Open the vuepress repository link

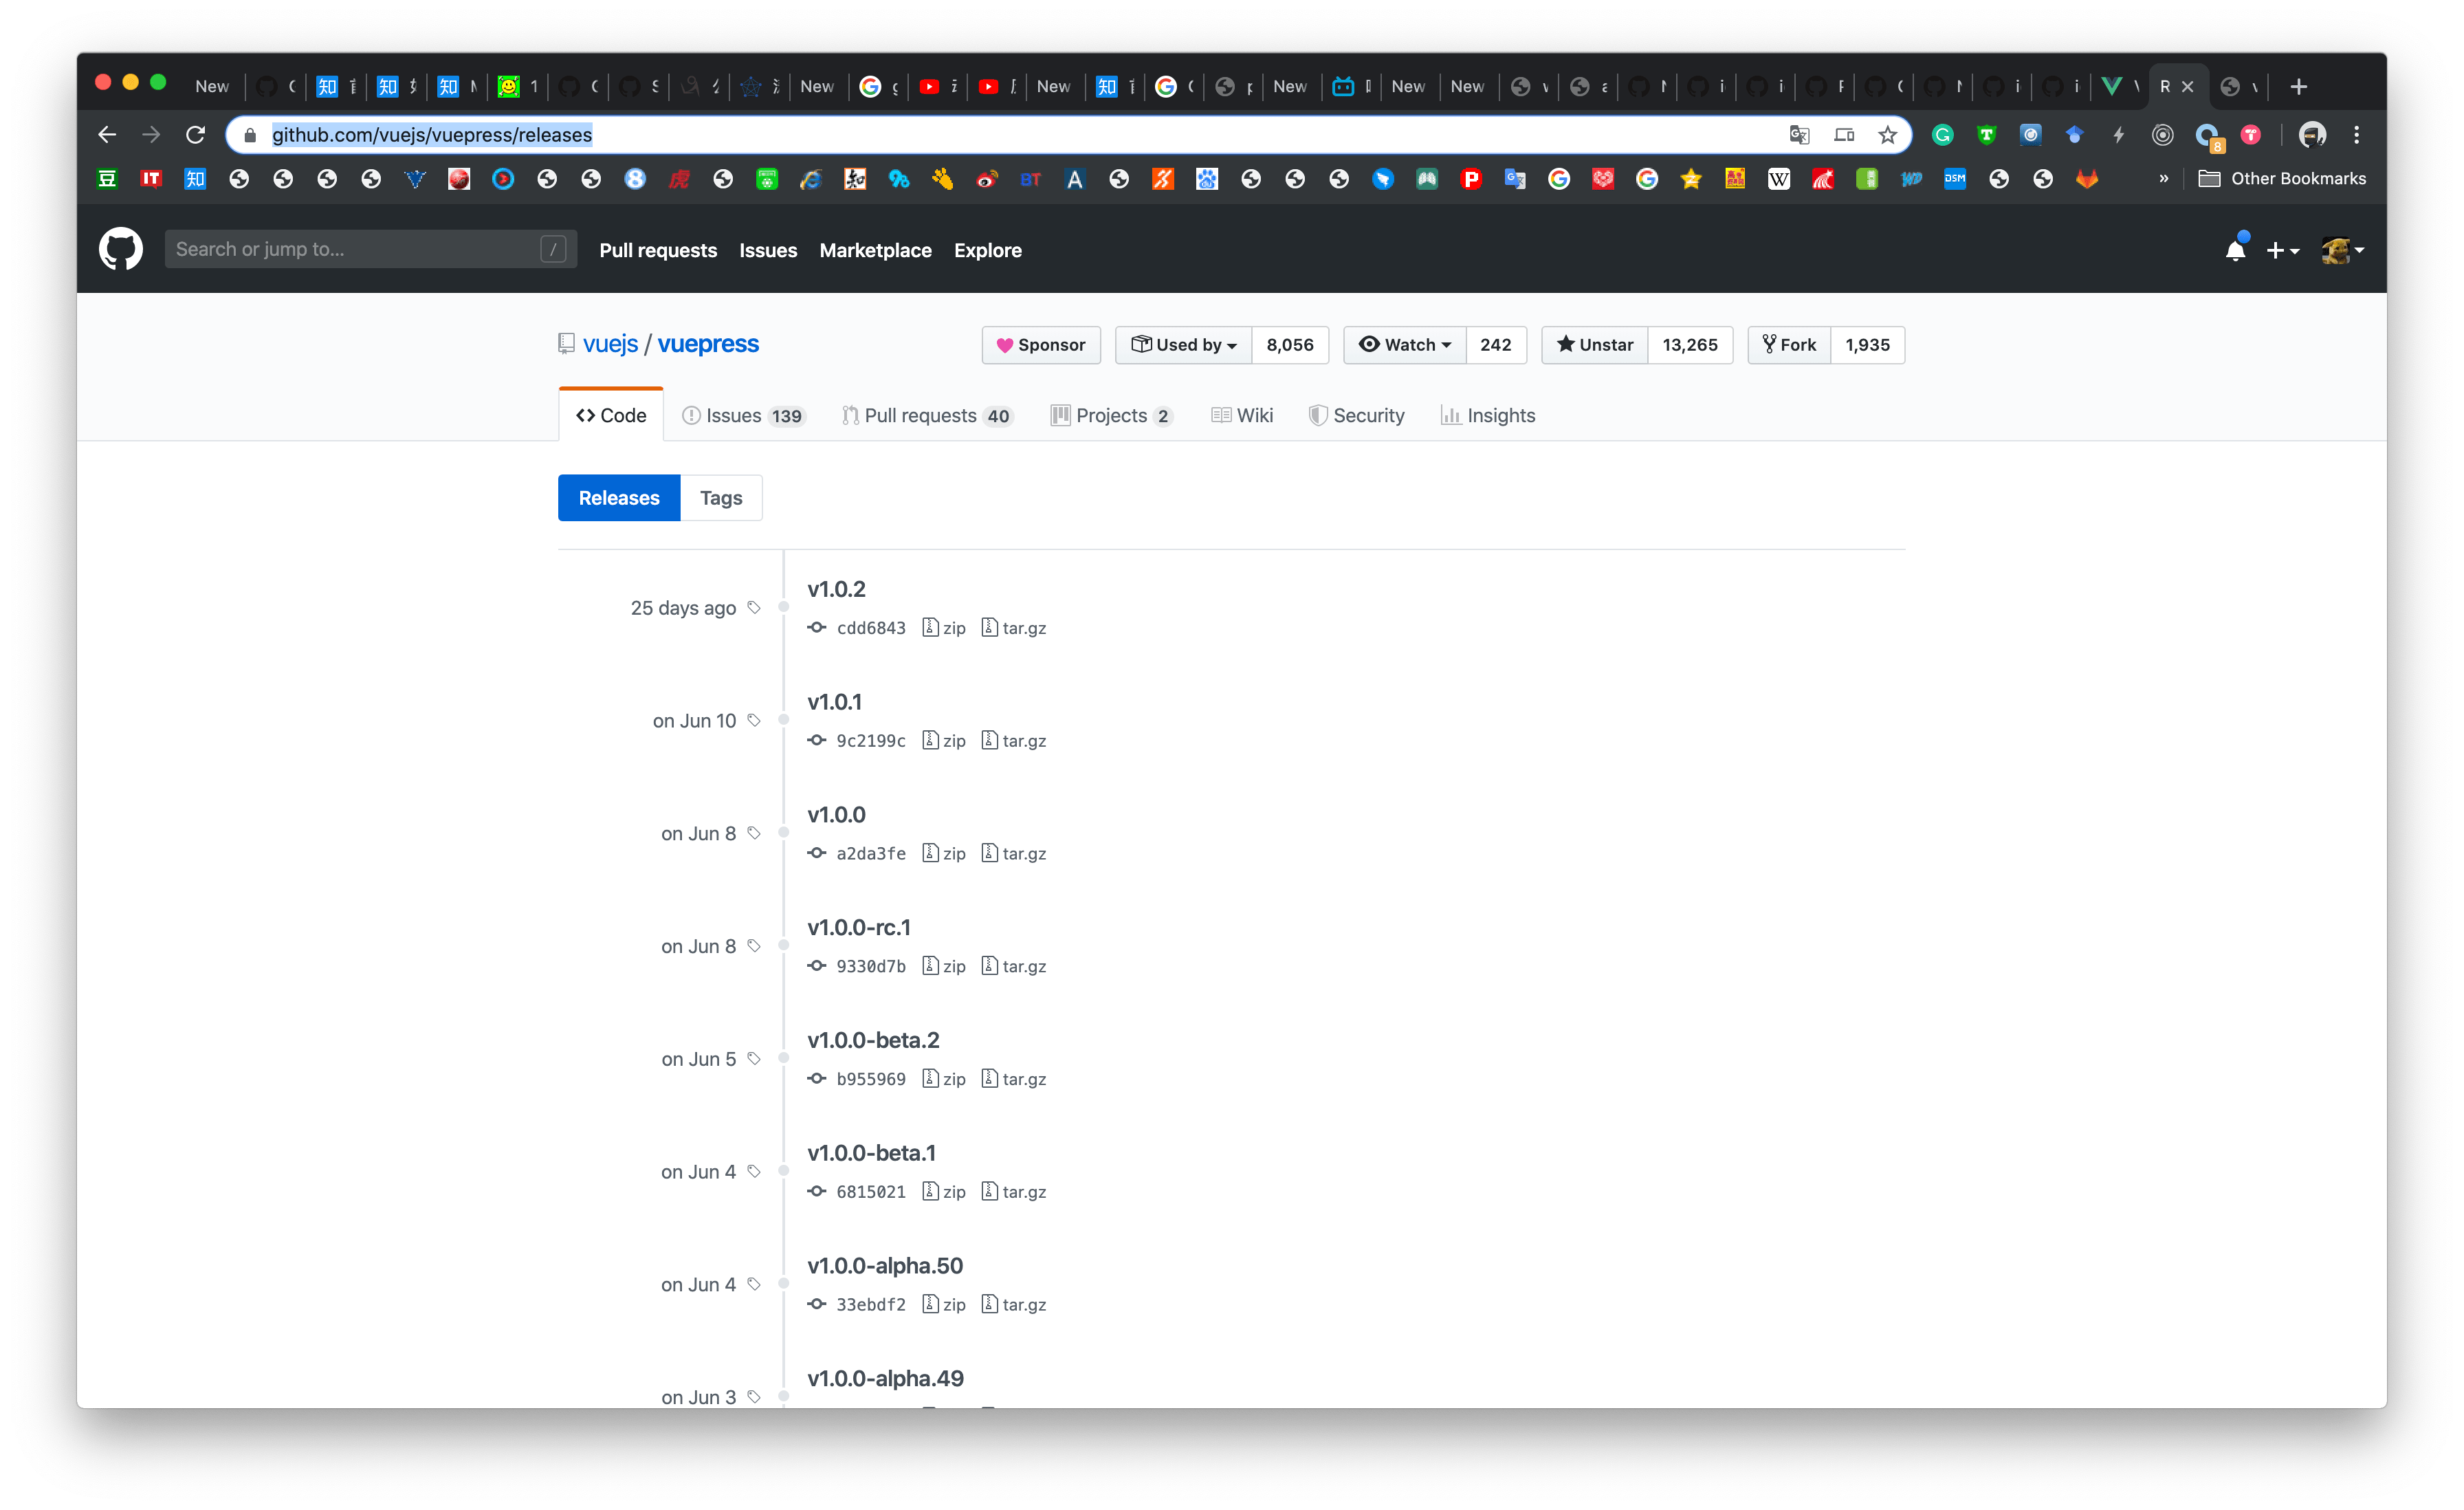[708, 343]
